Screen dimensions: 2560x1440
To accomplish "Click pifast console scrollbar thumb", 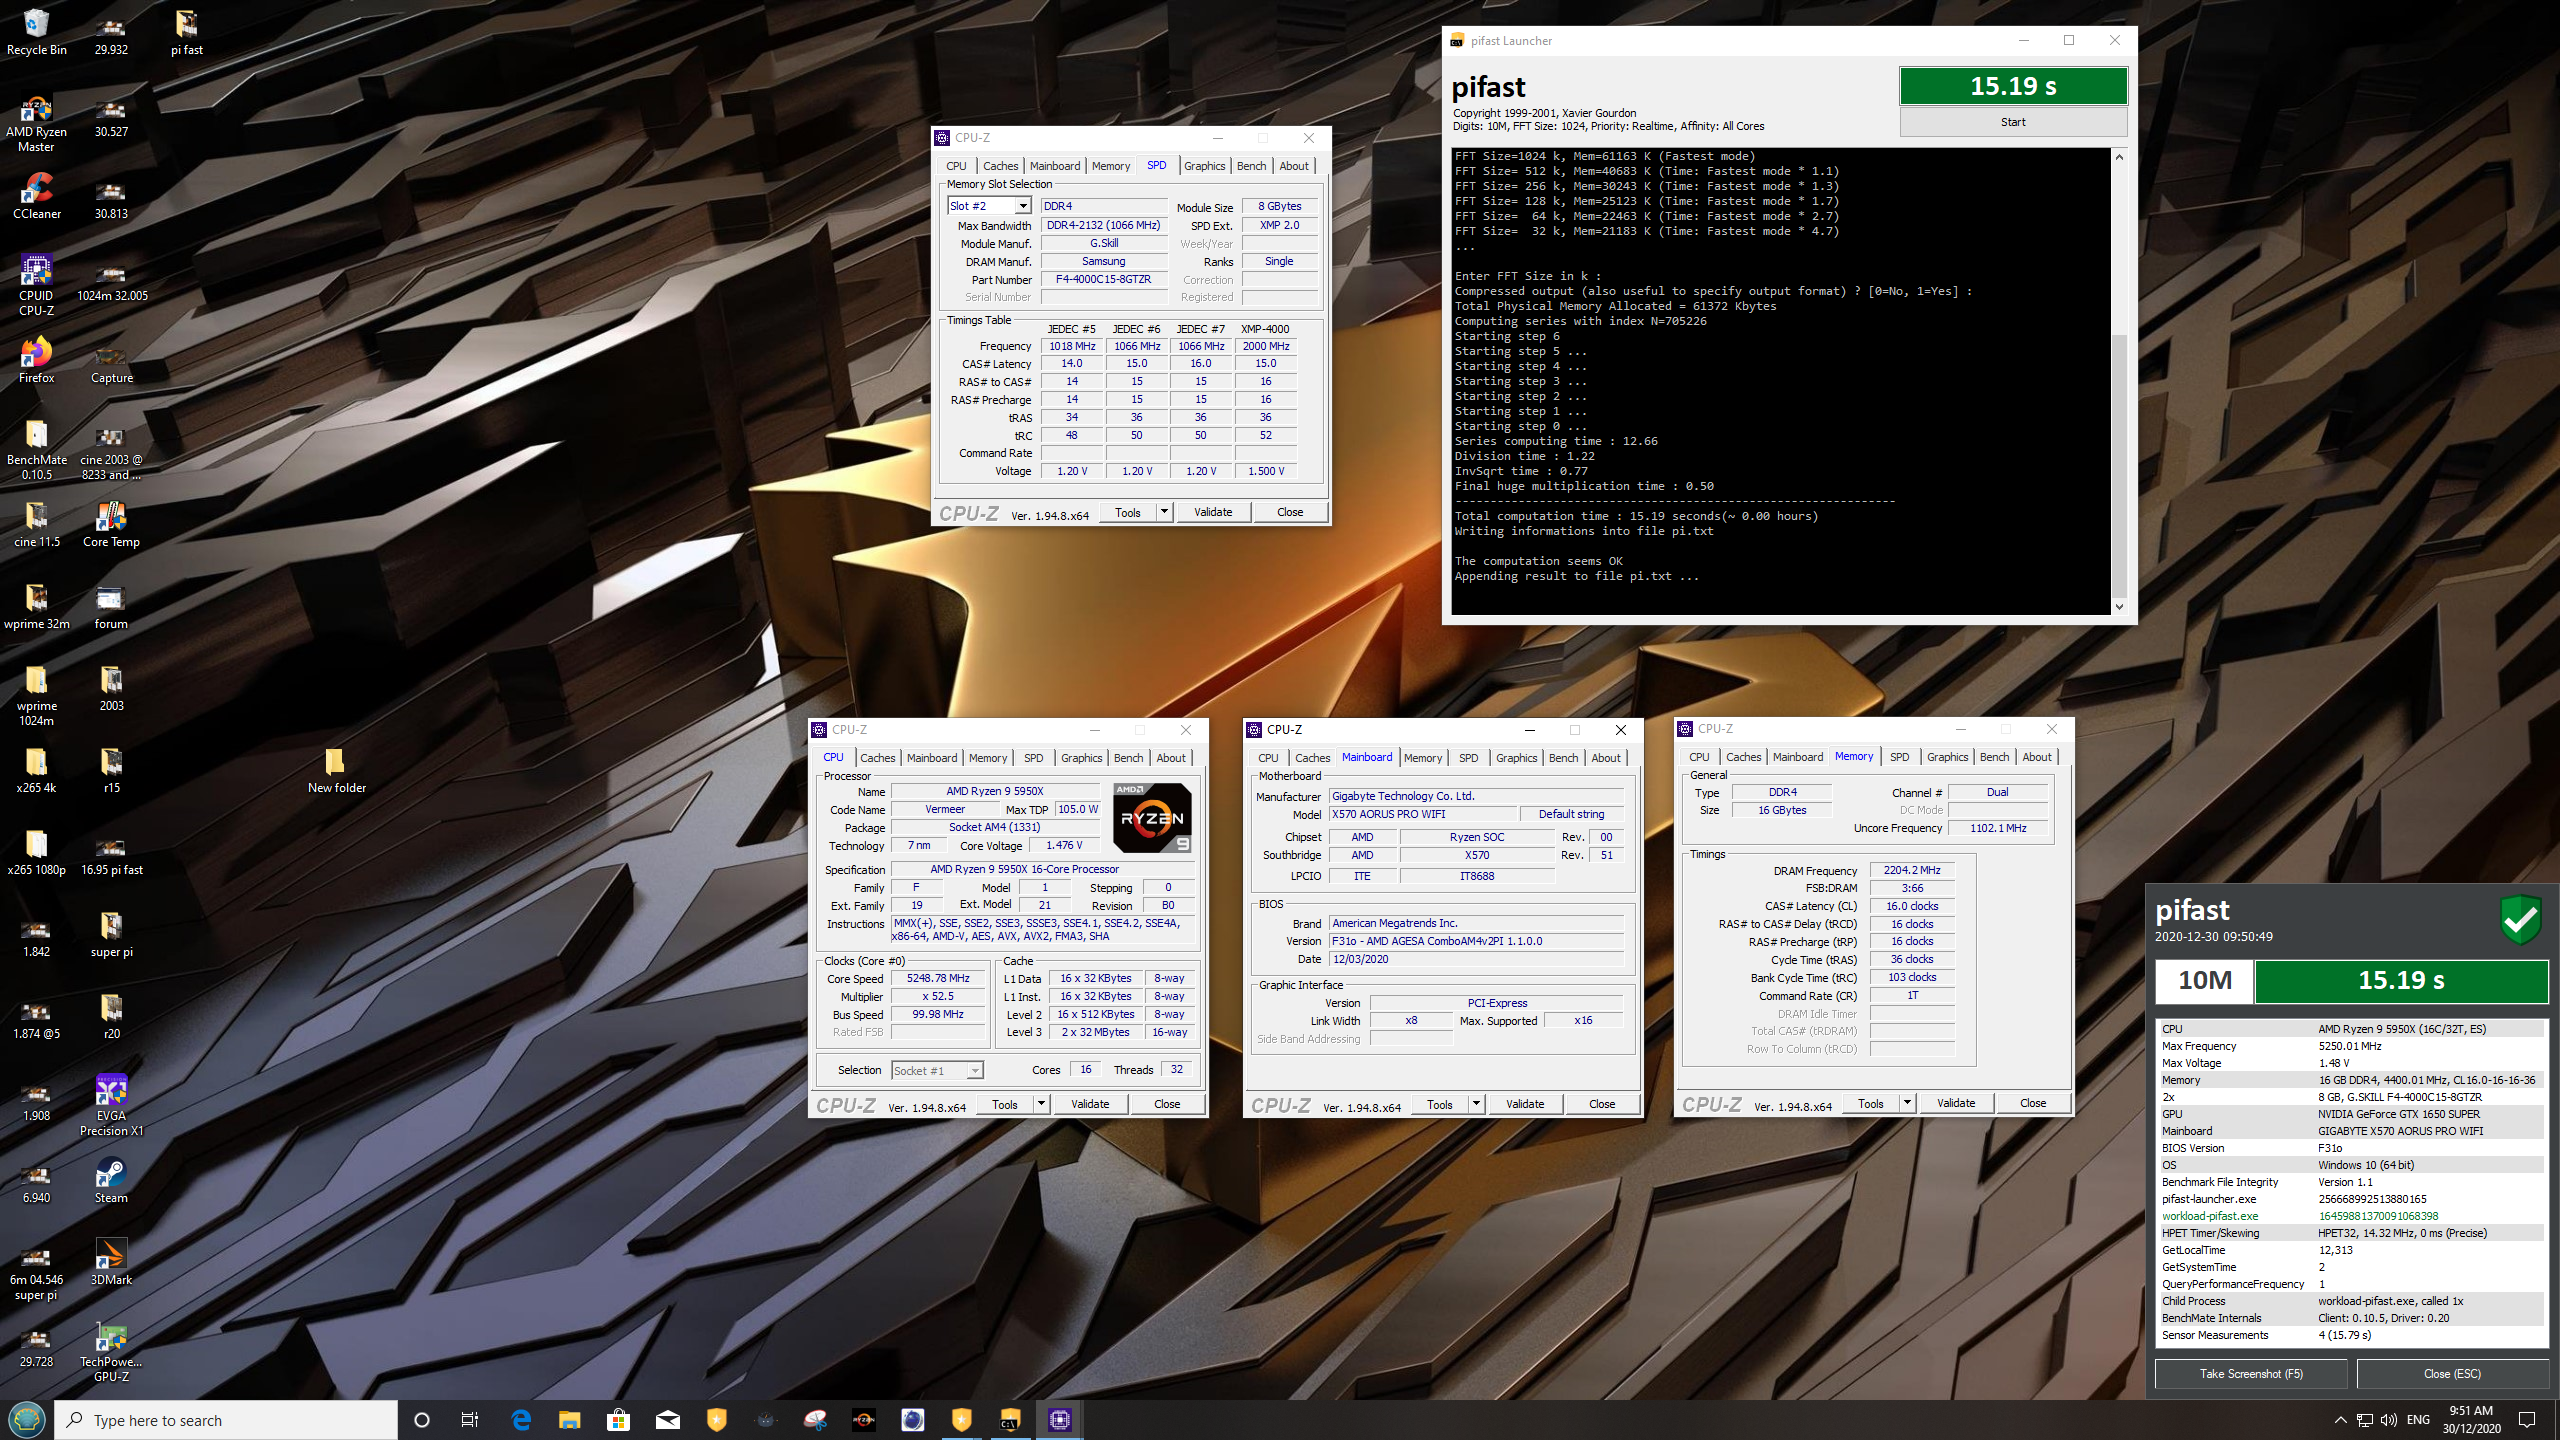I will coord(2119,466).
